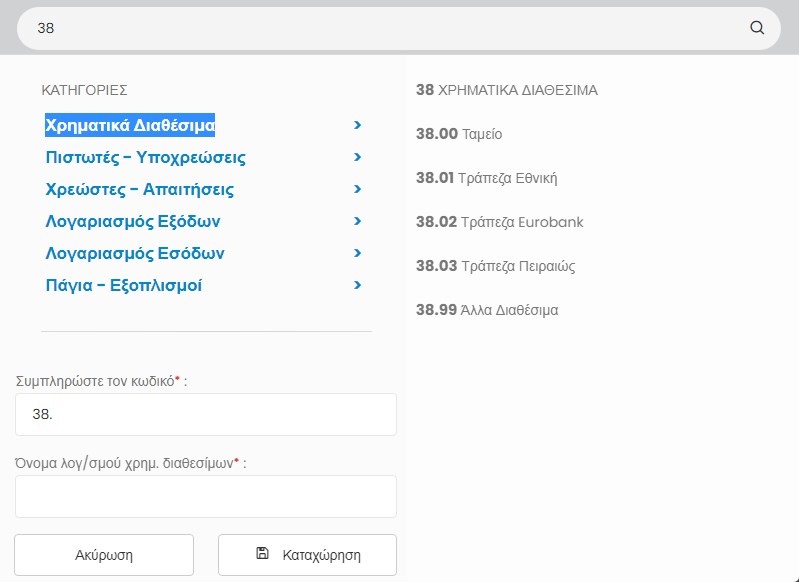Viewport: 799px width, 582px height.
Task: Open the Πιστωτές – Υποχρεώσεις category
Action: click(145, 158)
